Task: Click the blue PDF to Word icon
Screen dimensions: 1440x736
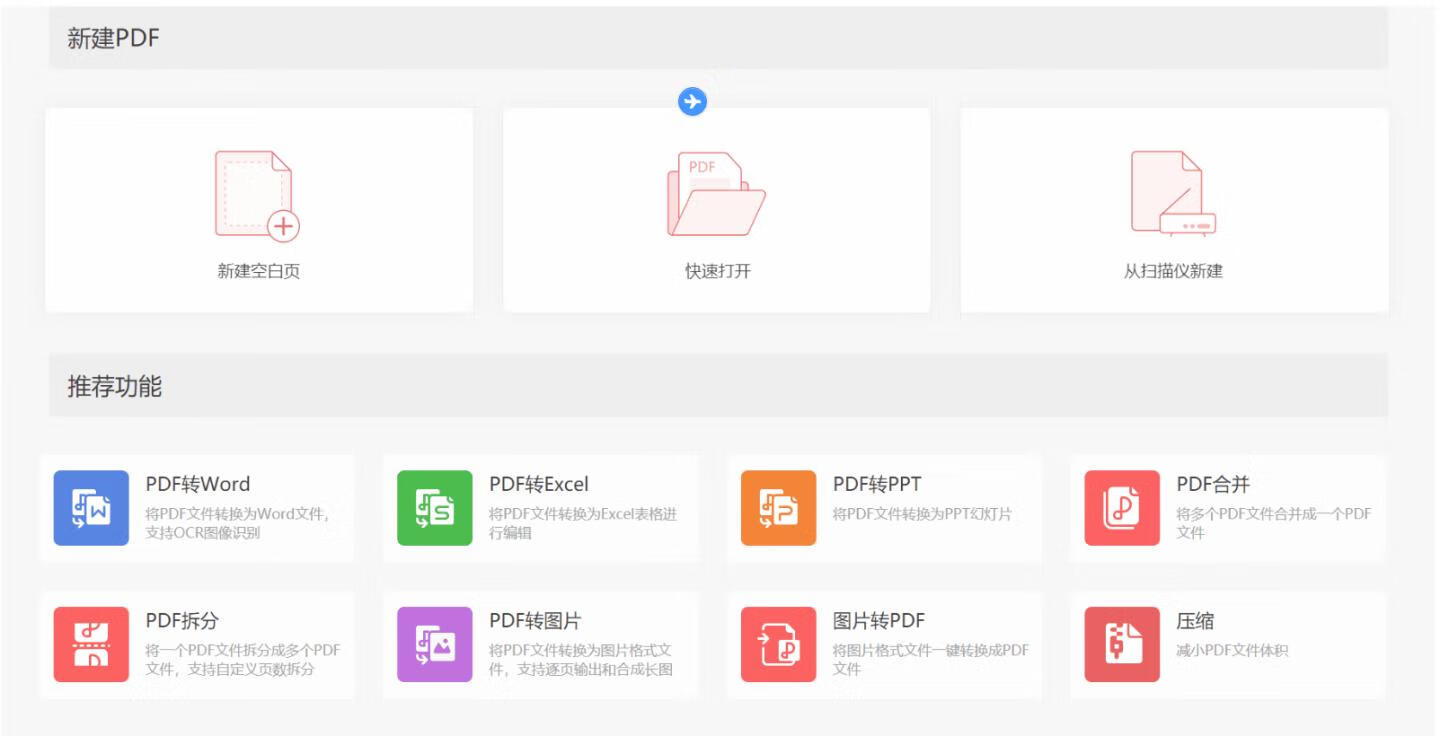Action: click(x=91, y=508)
